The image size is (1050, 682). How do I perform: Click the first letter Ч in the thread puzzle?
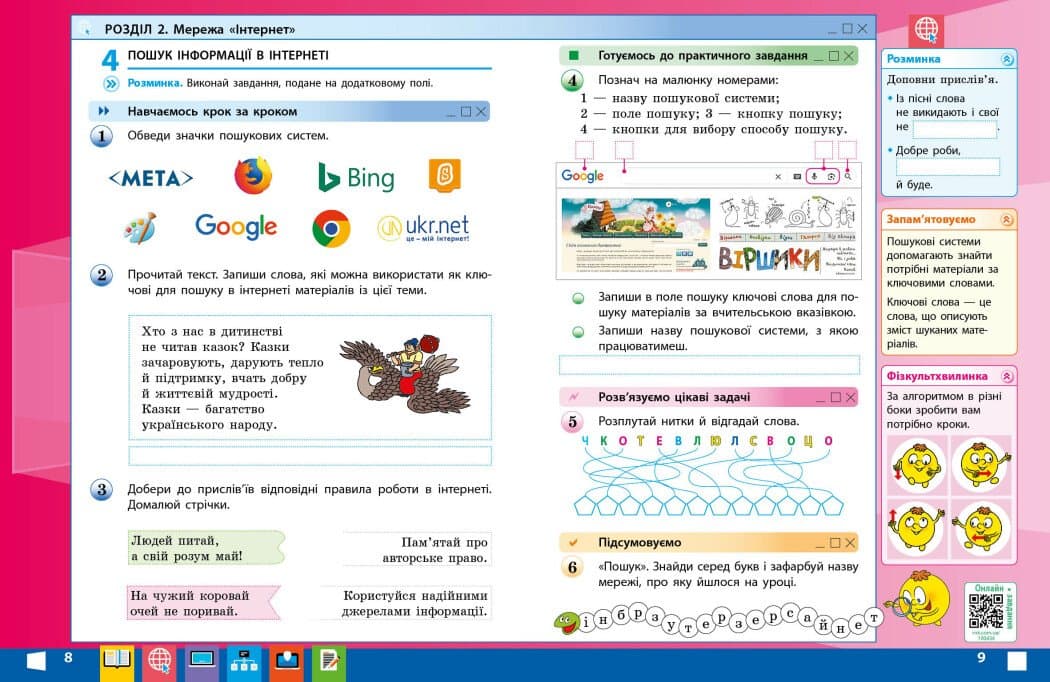coord(585,441)
